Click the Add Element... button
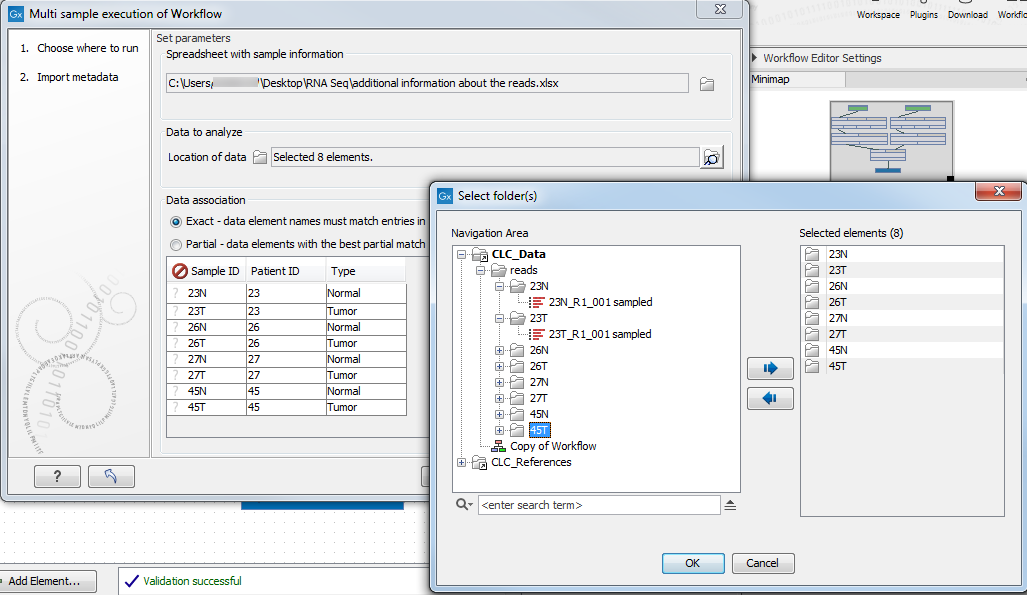Screen dimensions: 1027x595 [50, 581]
